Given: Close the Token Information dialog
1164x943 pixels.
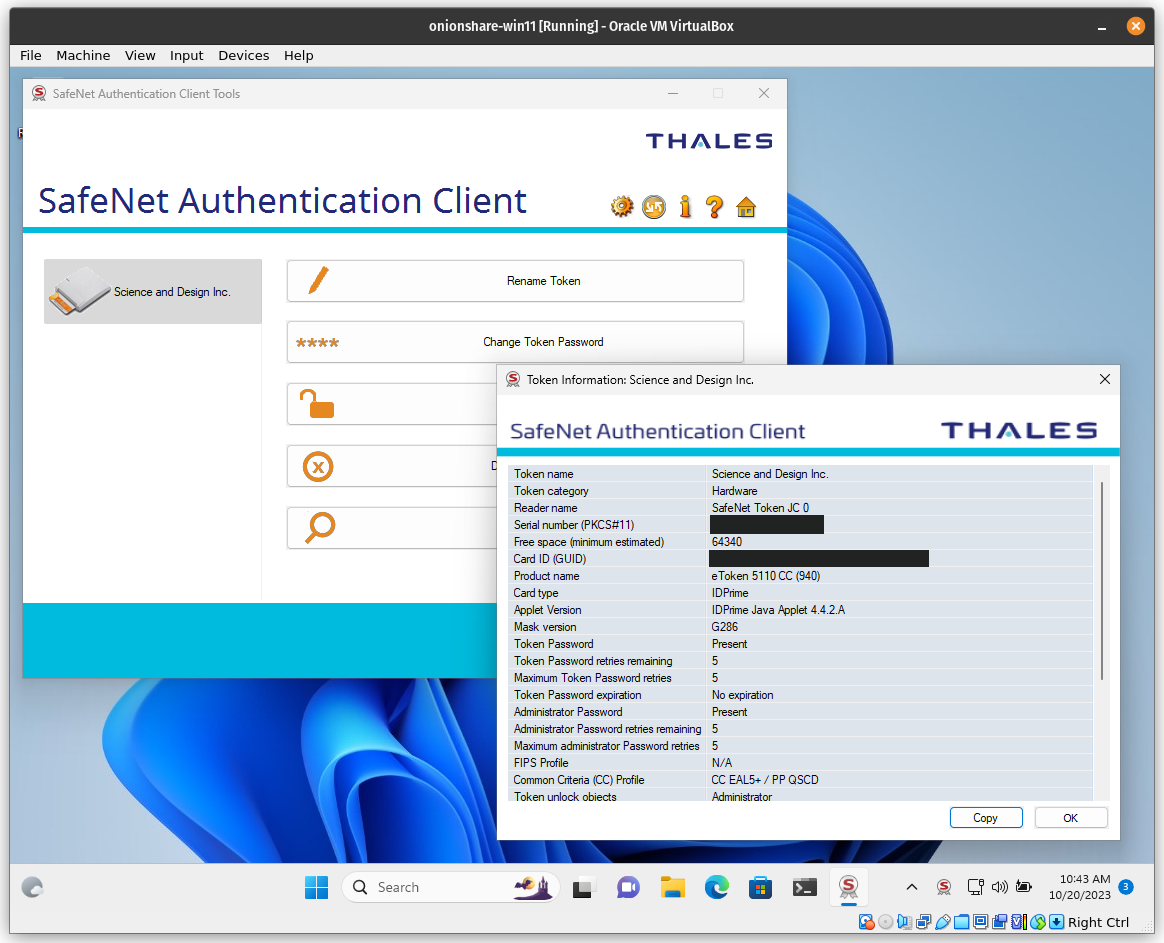Looking at the screenshot, I should point(1105,379).
